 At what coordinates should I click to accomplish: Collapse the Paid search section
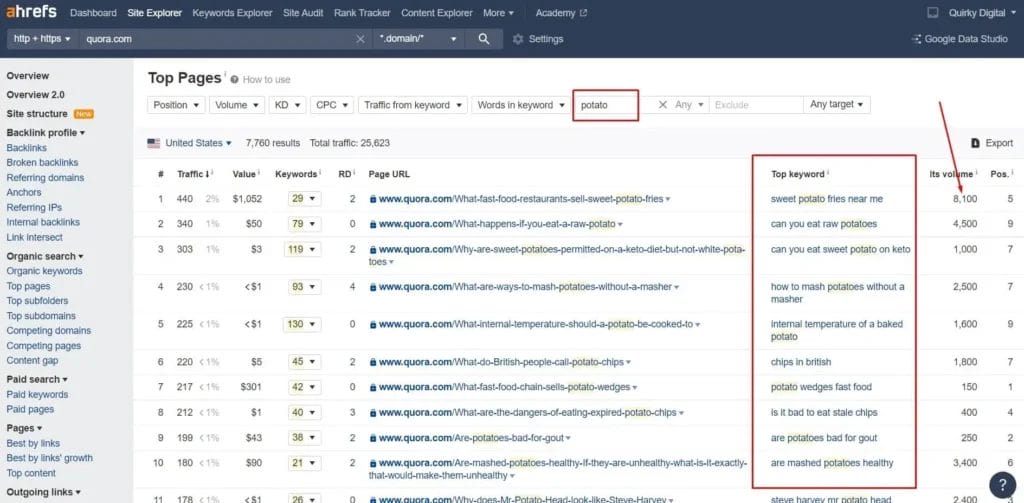click(x=37, y=380)
